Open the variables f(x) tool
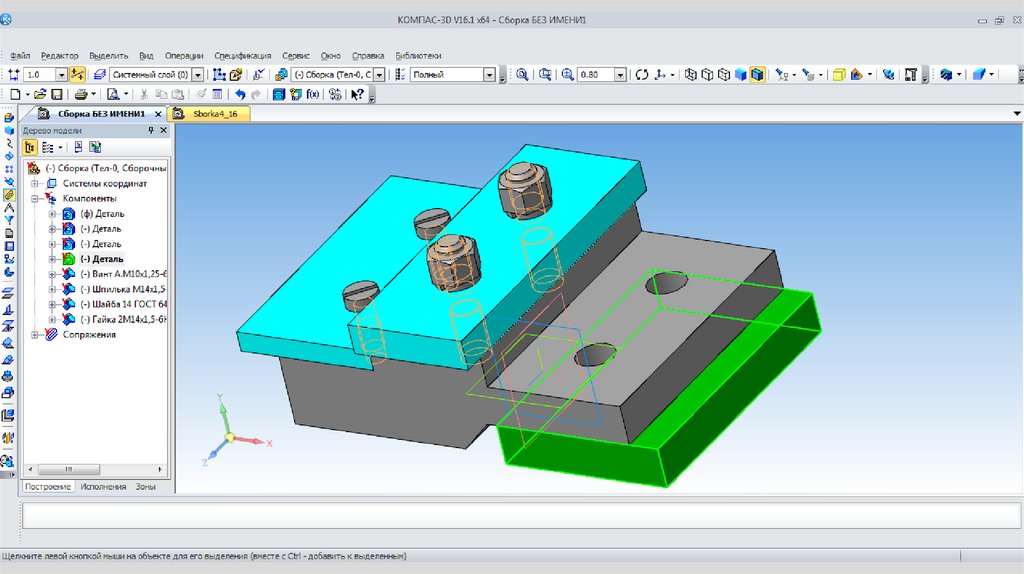Image resolution: width=1024 pixels, height=574 pixels. pyautogui.click(x=312, y=94)
